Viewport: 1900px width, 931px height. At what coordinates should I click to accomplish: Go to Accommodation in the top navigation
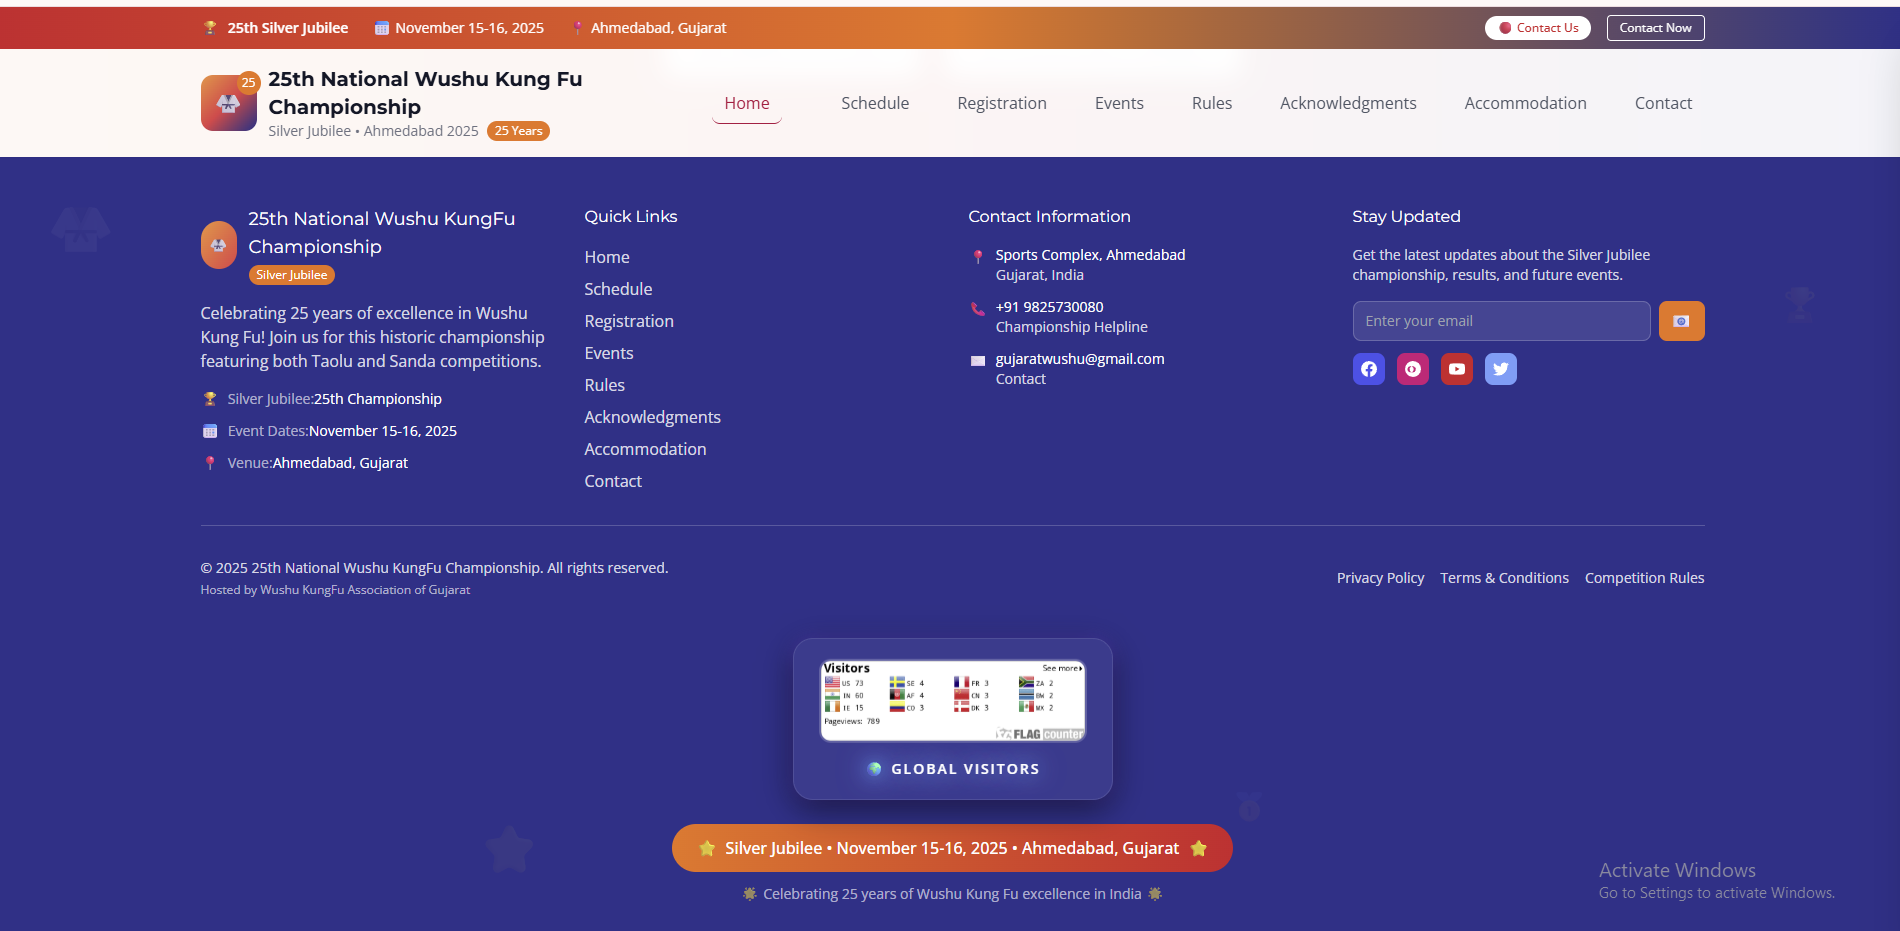[1524, 103]
